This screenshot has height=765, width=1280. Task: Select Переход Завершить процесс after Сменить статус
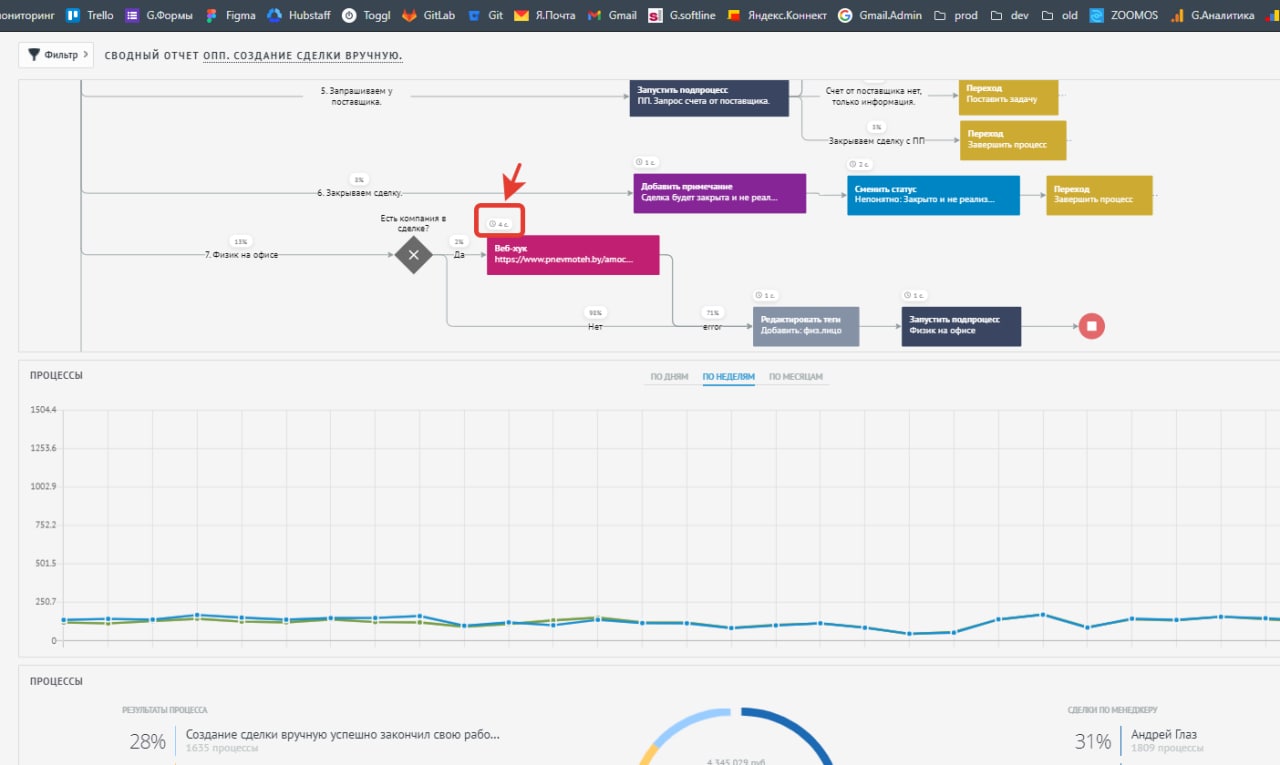1099,195
